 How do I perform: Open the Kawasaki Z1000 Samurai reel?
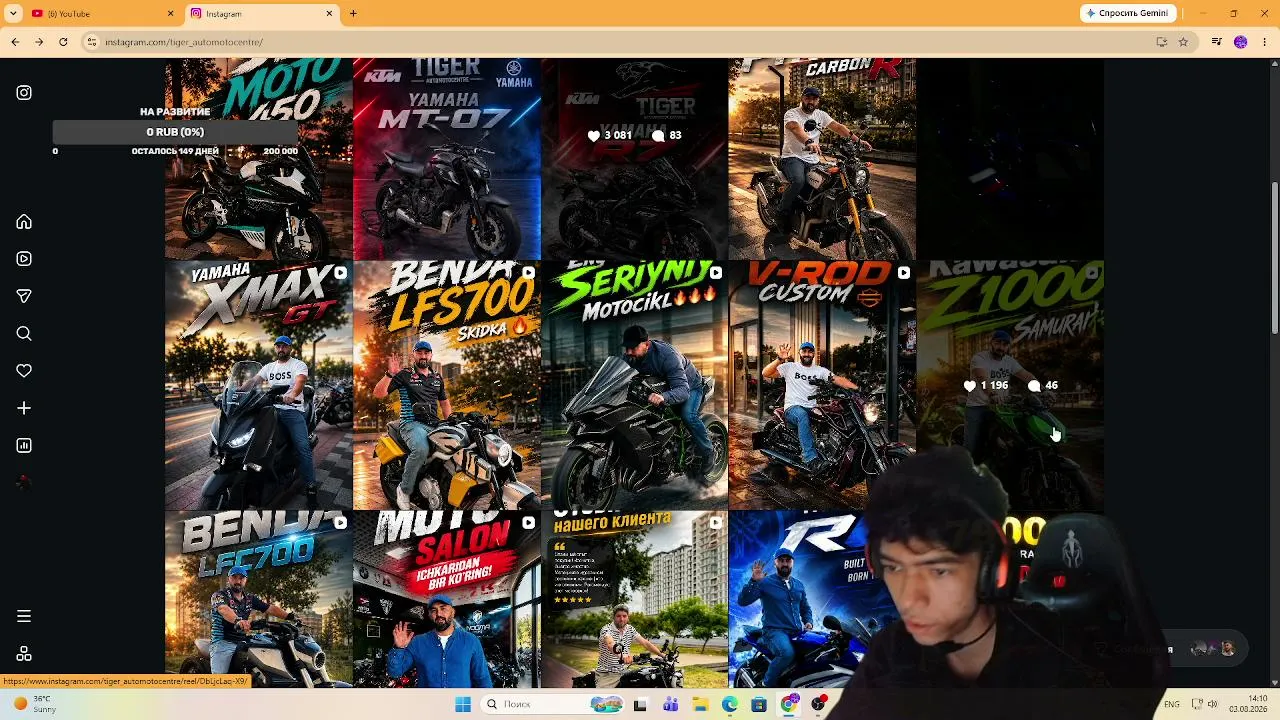point(1010,386)
